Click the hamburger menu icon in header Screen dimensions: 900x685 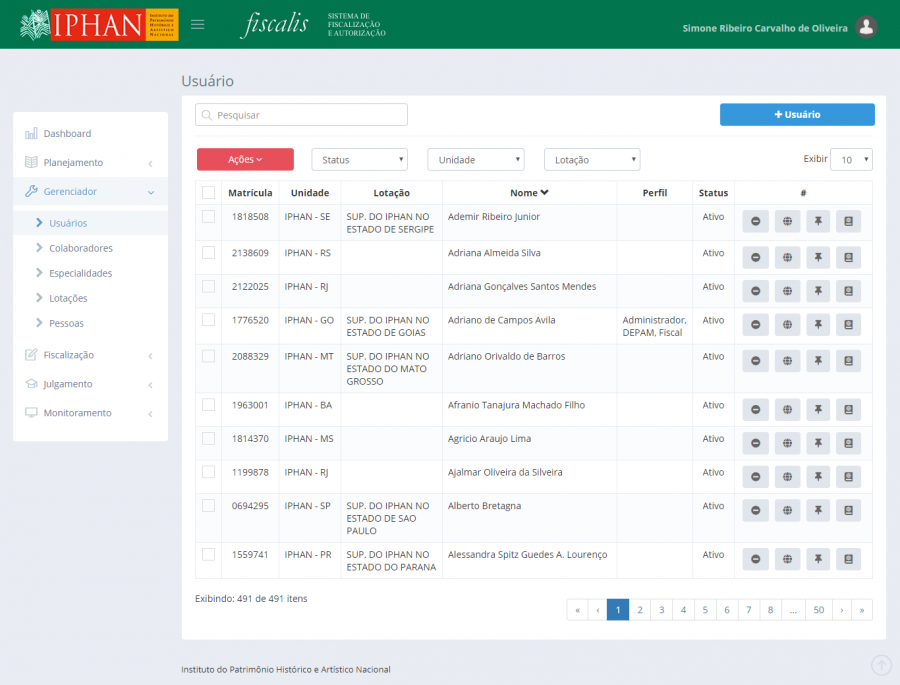coord(197,24)
